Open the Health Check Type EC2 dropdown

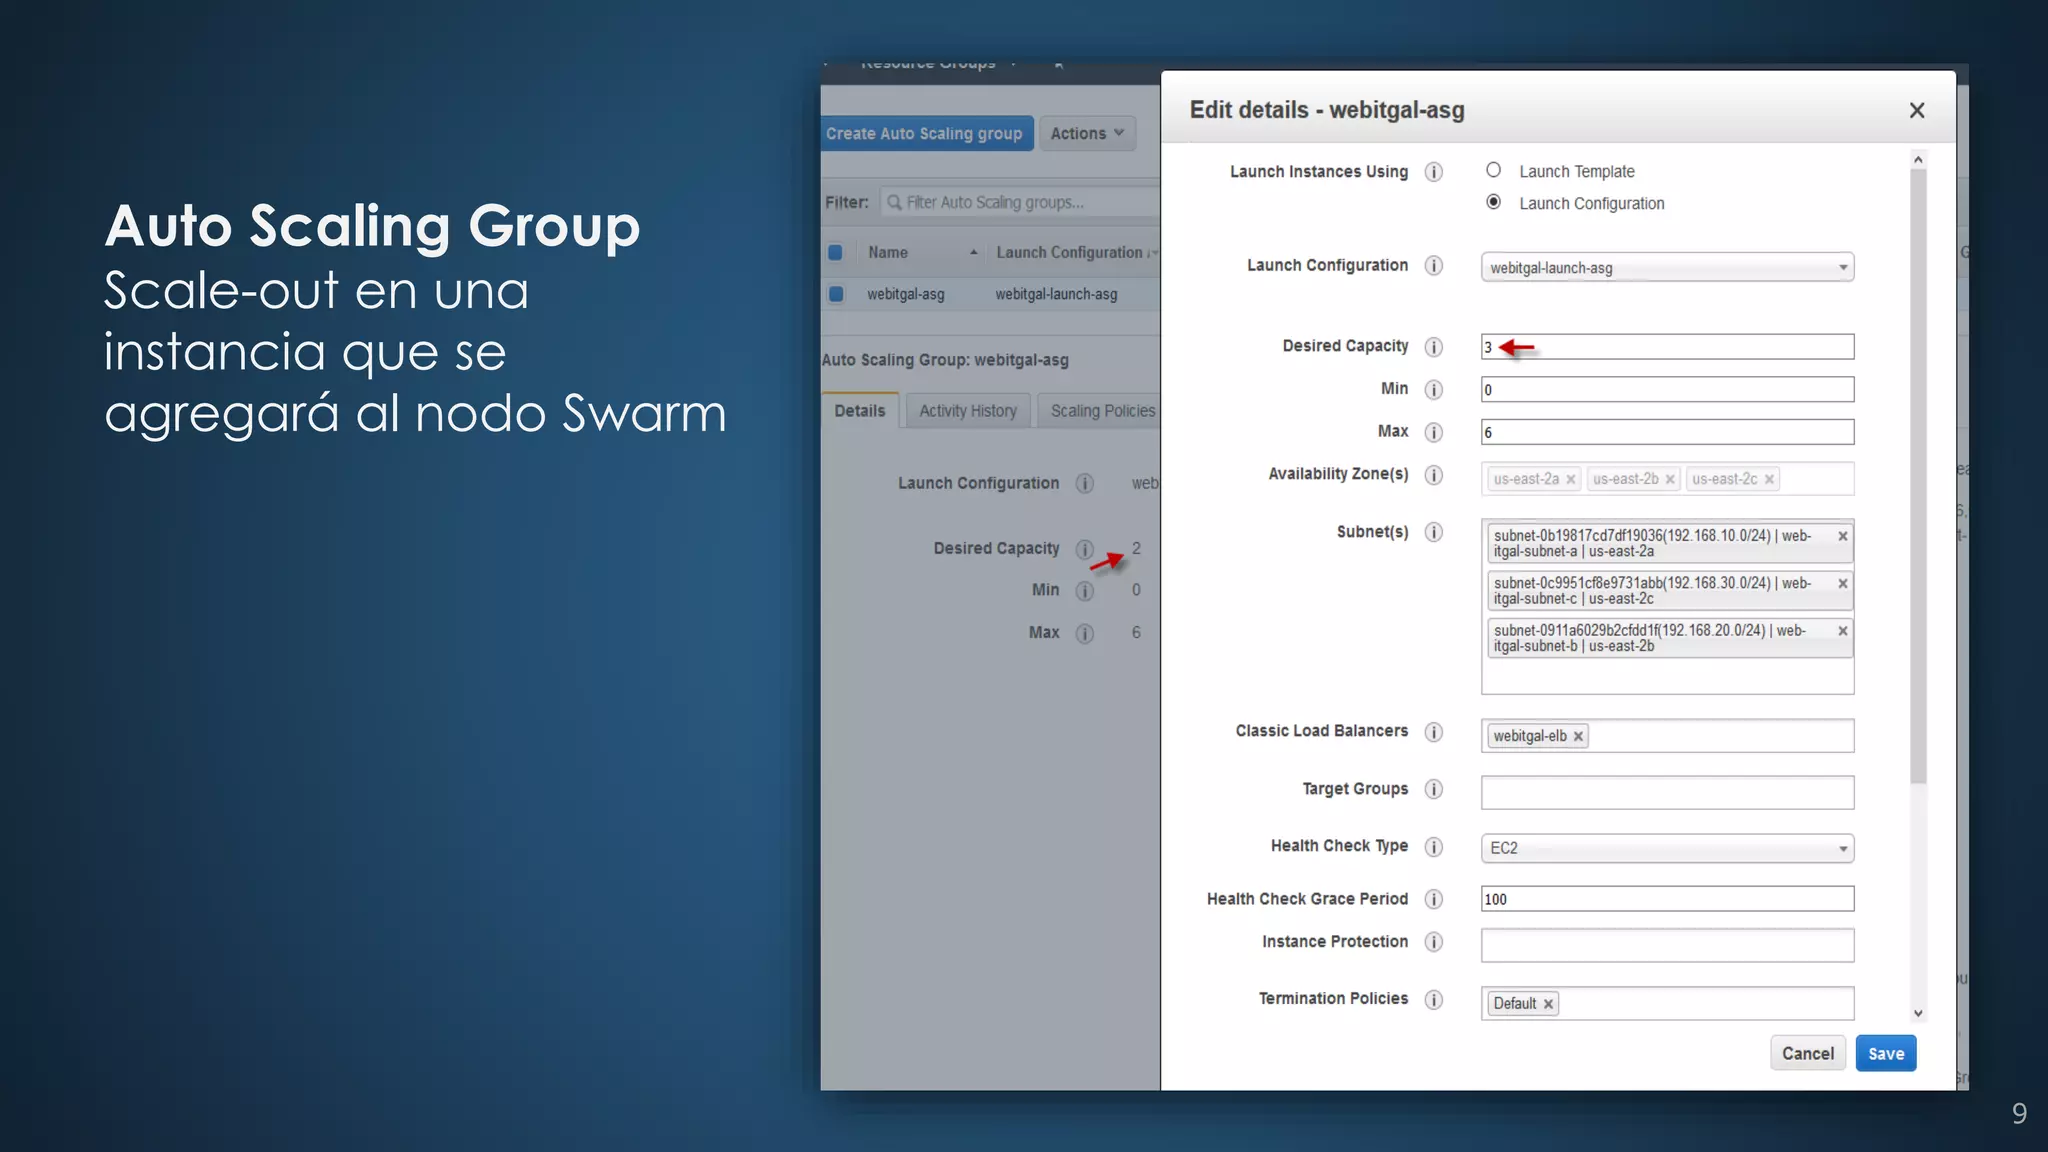[1667, 848]
